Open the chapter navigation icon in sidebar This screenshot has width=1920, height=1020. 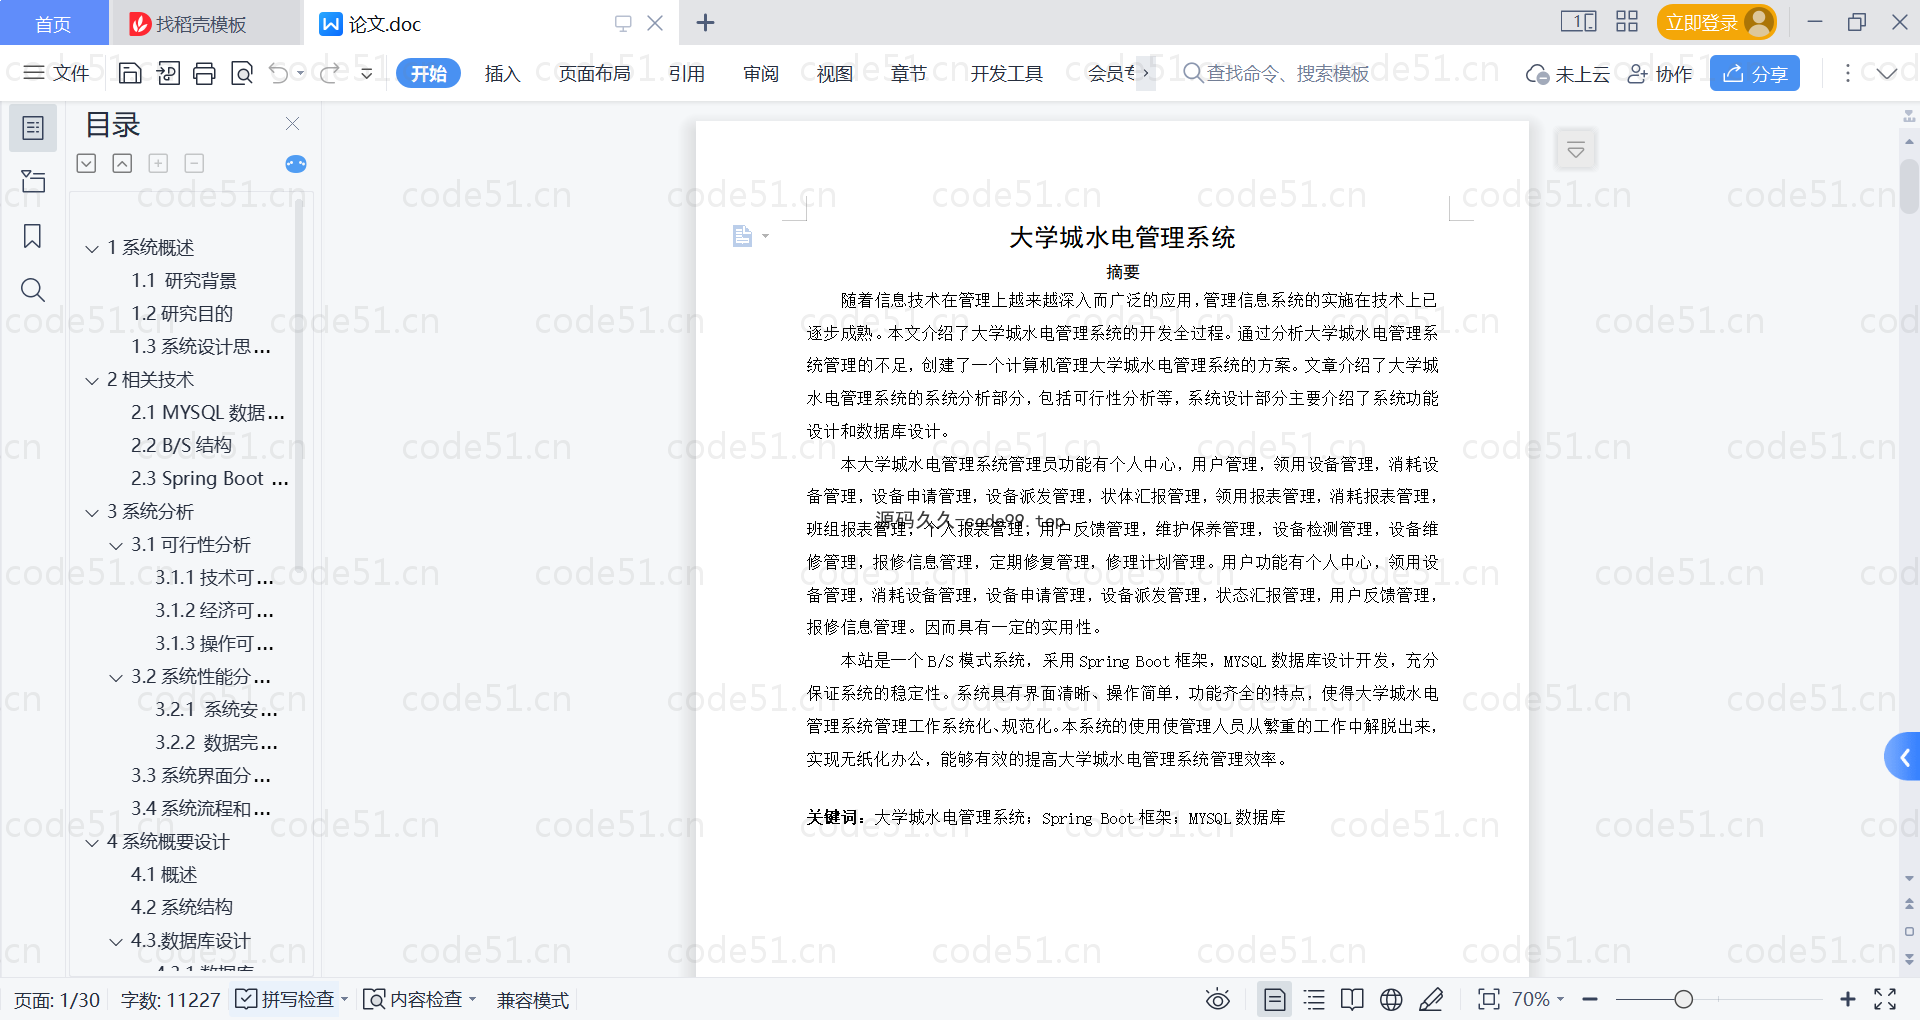tap(33, 181)
